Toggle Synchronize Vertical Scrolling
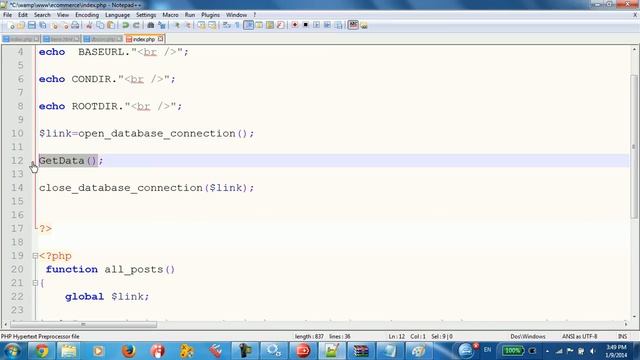 (202, 25)
